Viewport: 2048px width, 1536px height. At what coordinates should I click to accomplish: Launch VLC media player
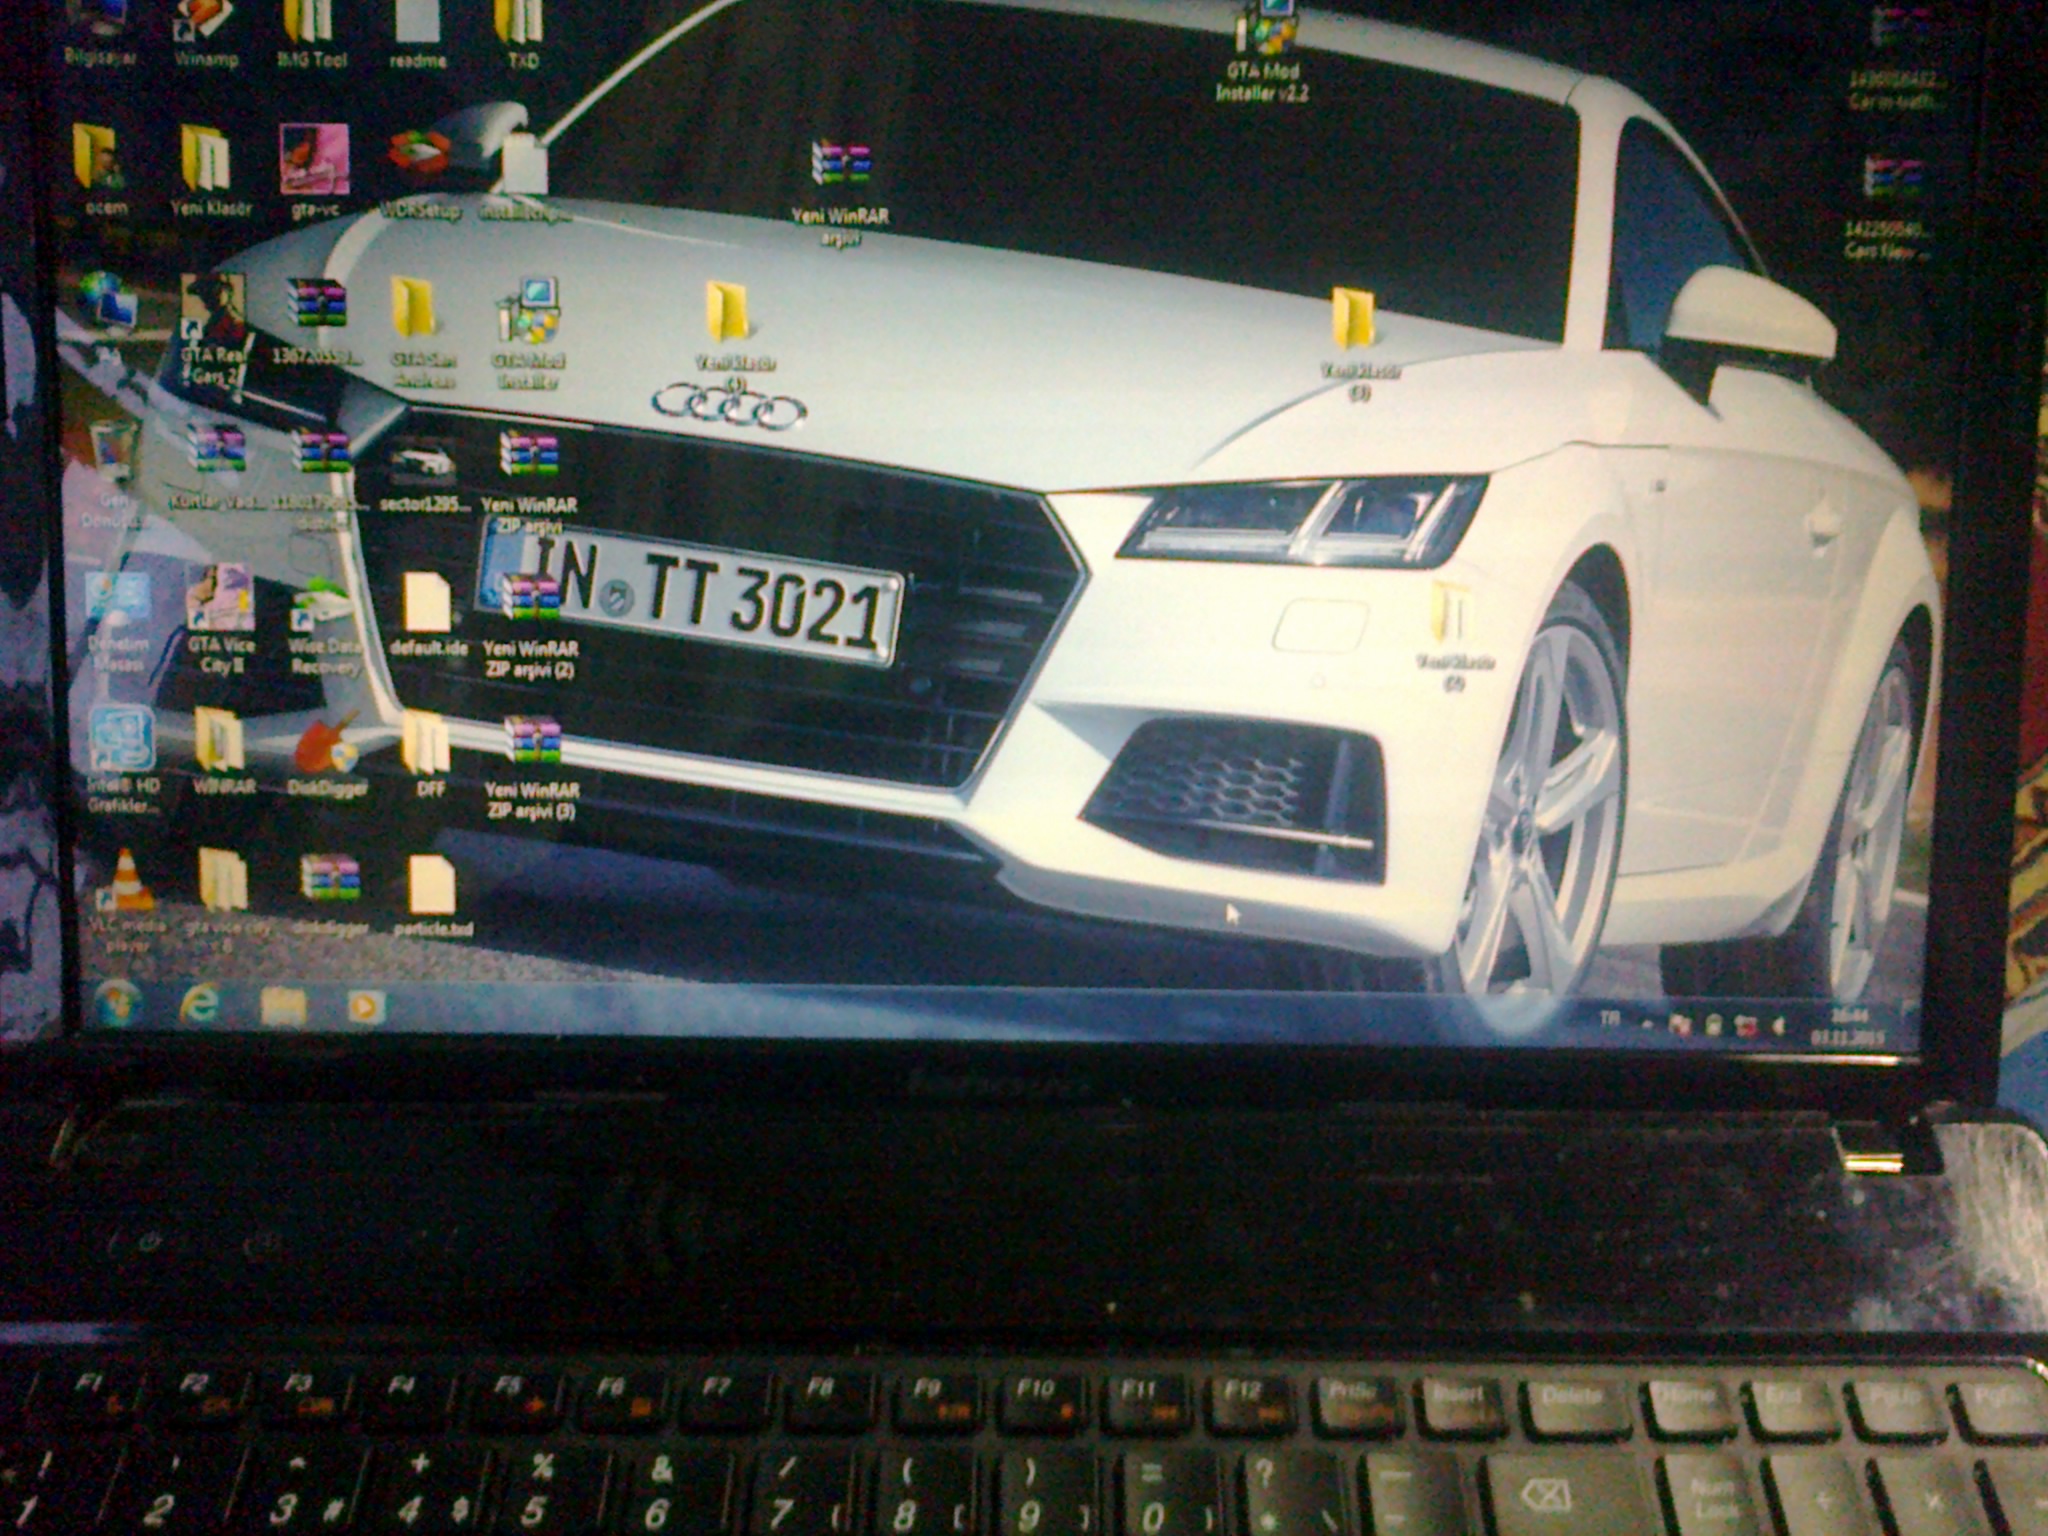pyautogui.click(x=127, y=902)
